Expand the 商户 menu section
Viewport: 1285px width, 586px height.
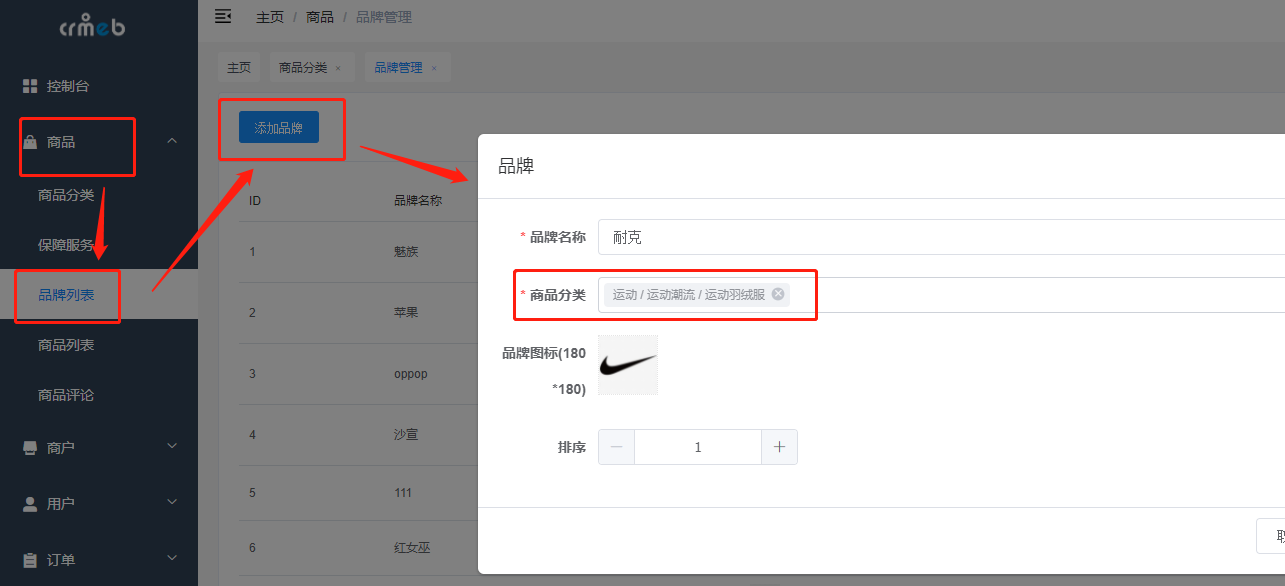click(171, 447)
